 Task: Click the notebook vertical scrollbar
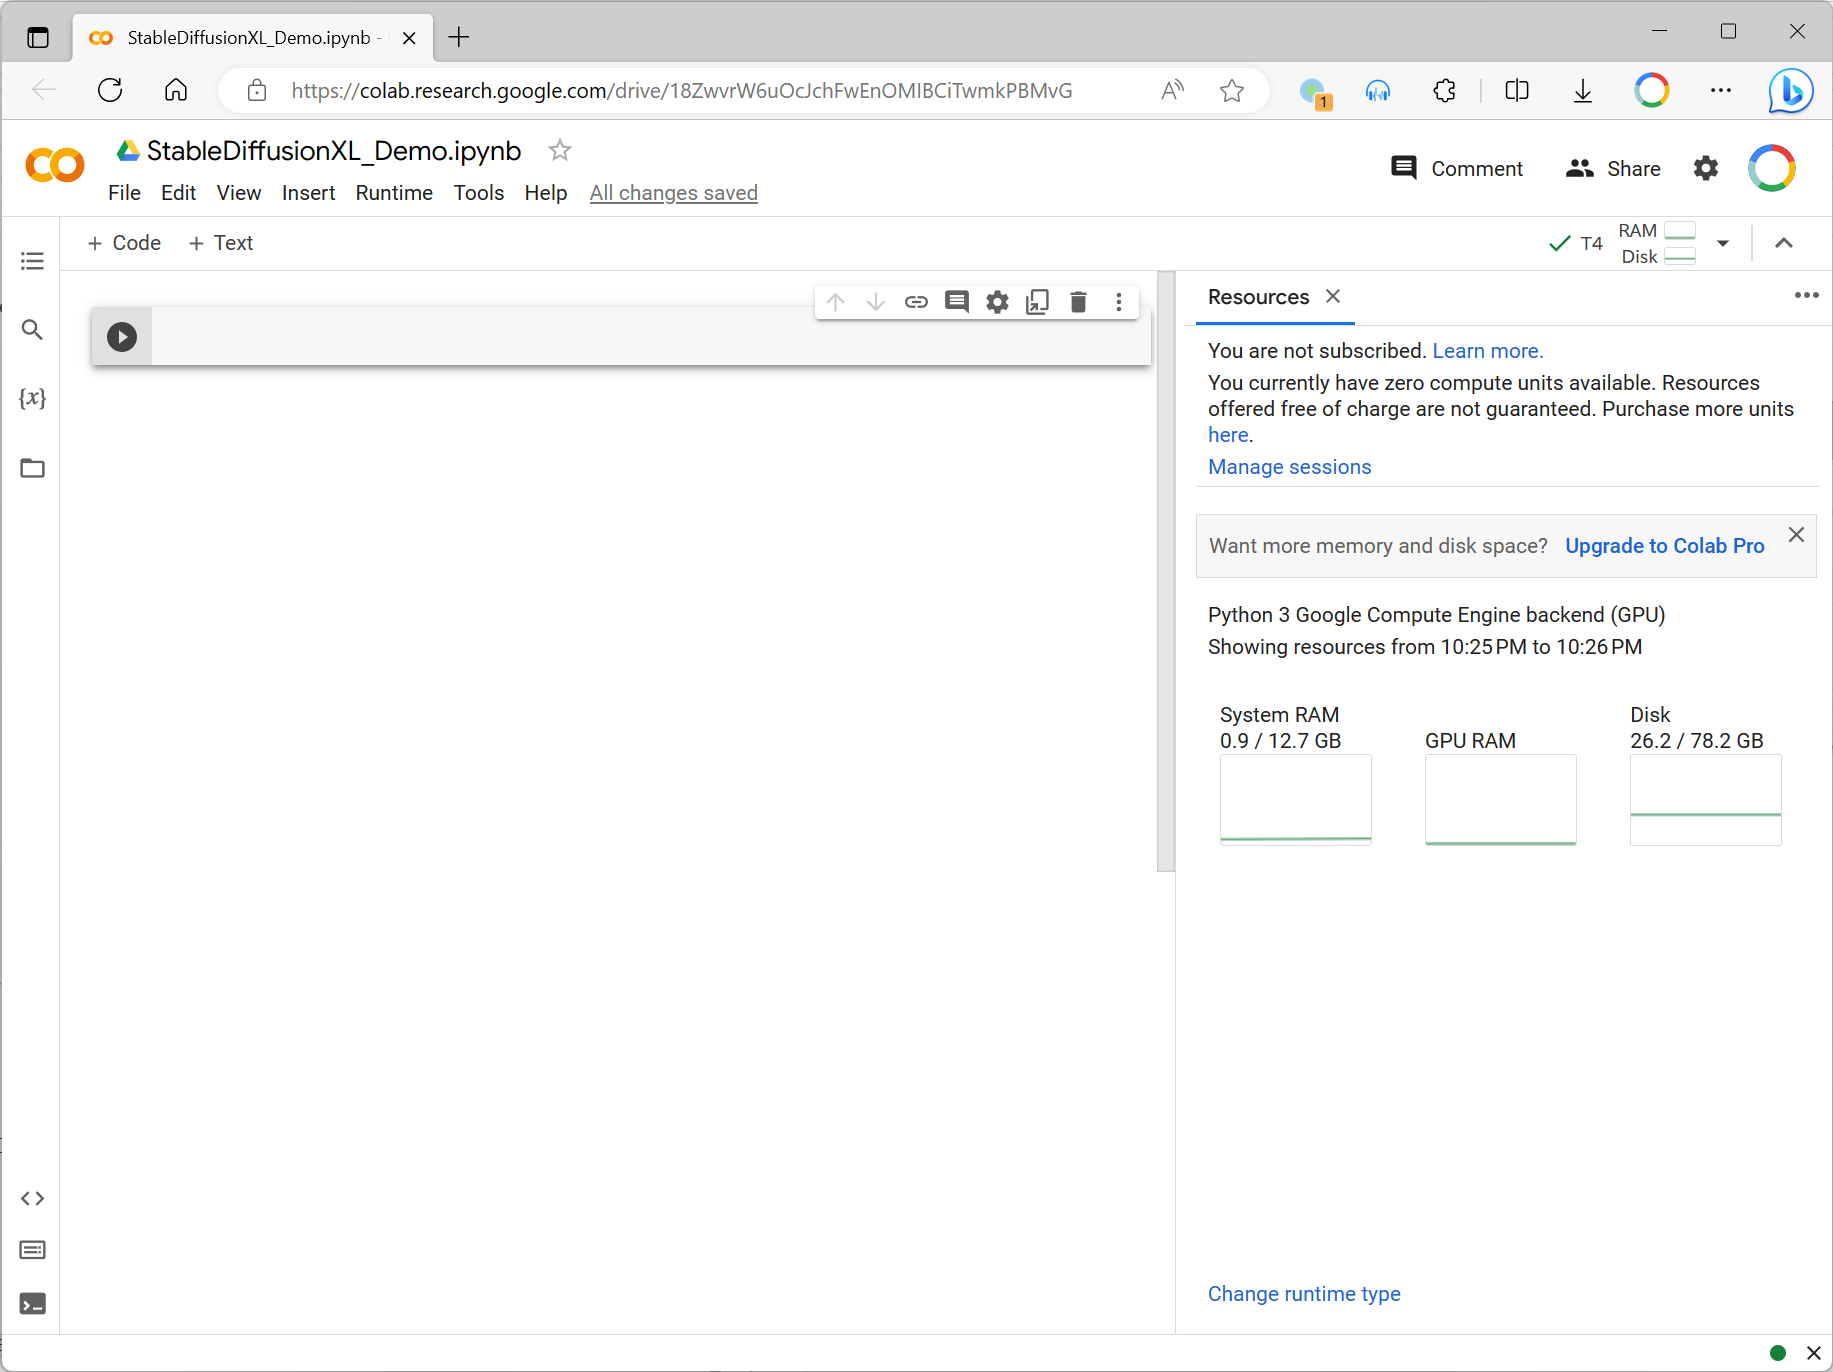[x=1166, y=572]
